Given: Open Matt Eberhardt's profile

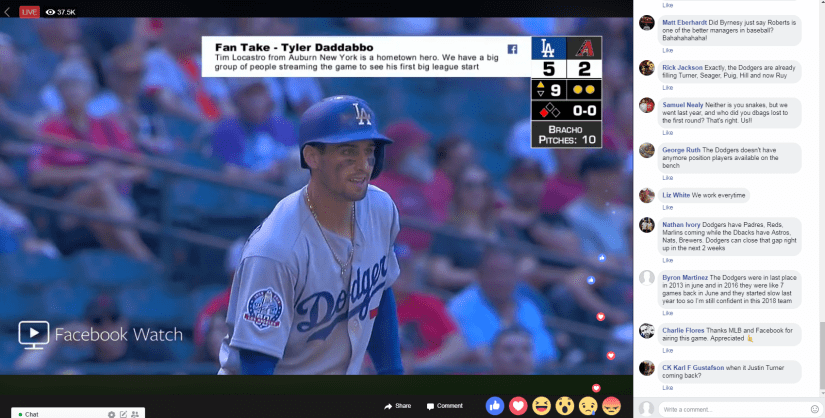Looking at the screenshot, I should click(685, 23).
